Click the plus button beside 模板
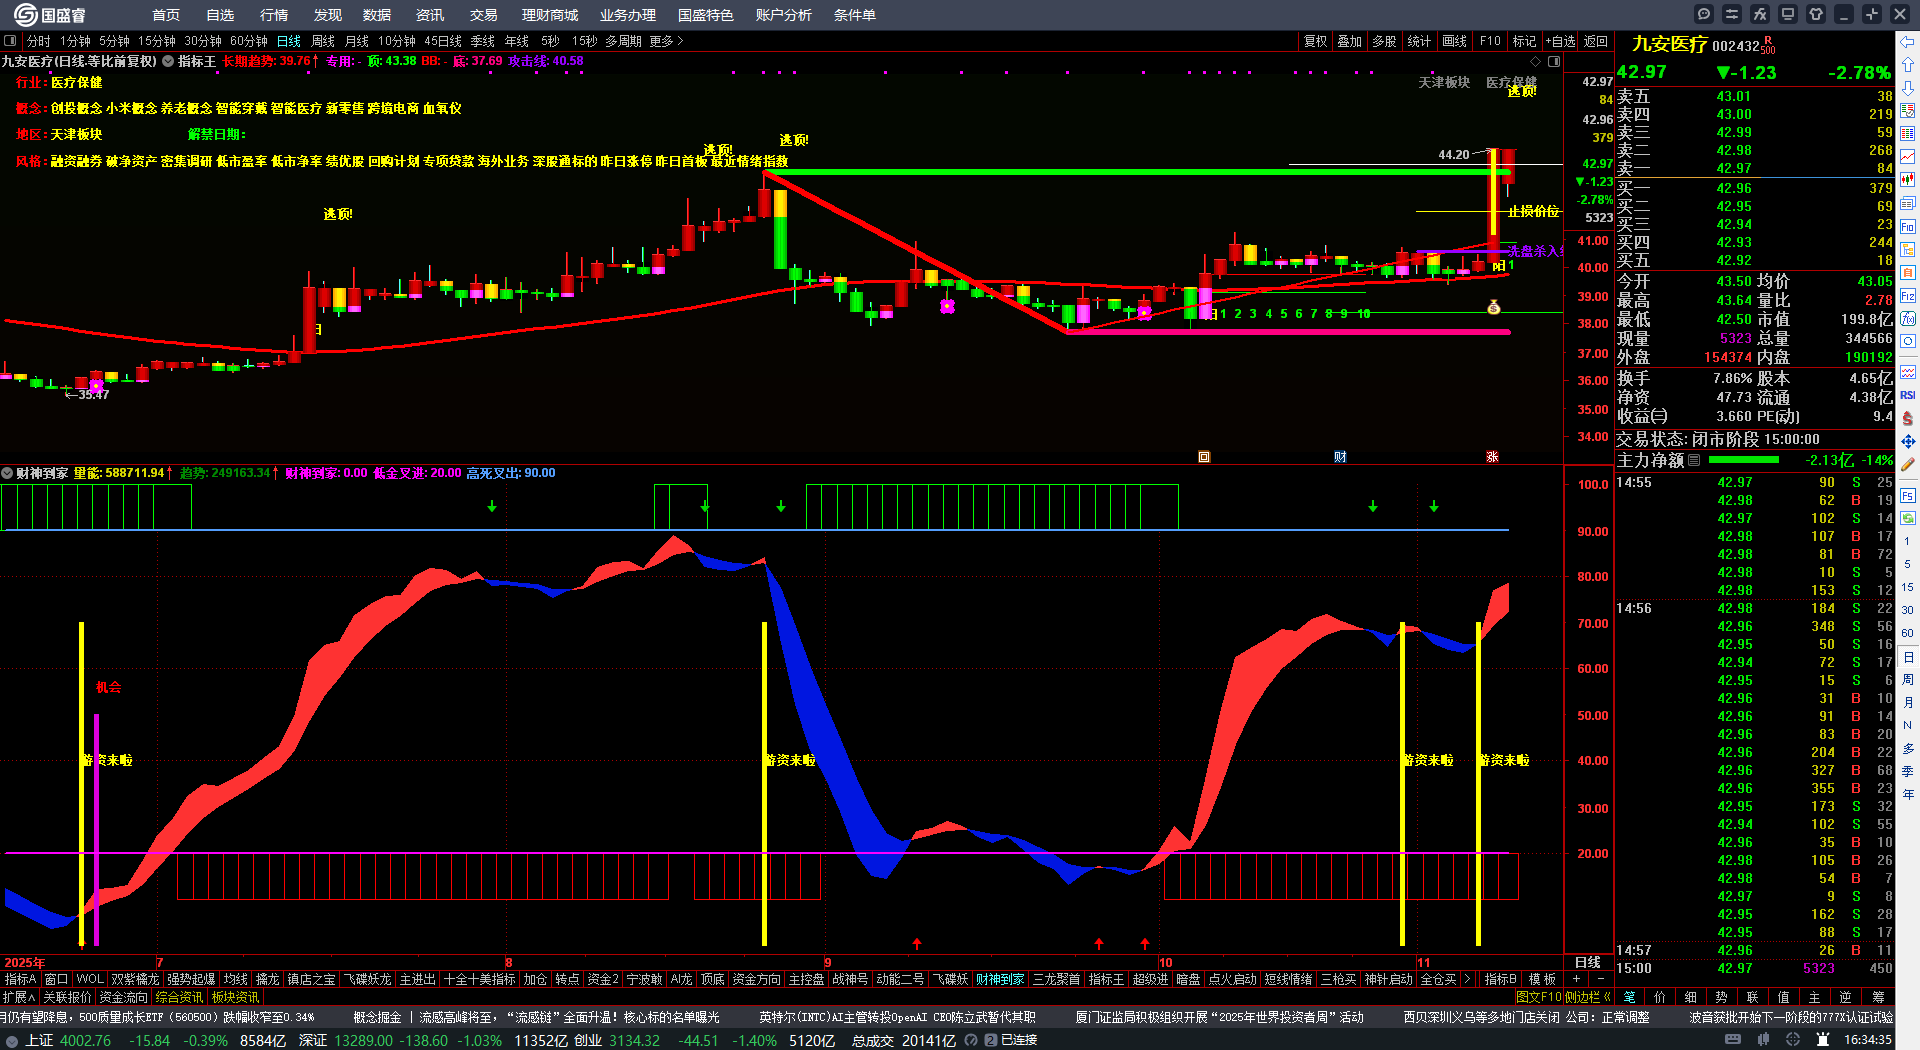 1577,979
